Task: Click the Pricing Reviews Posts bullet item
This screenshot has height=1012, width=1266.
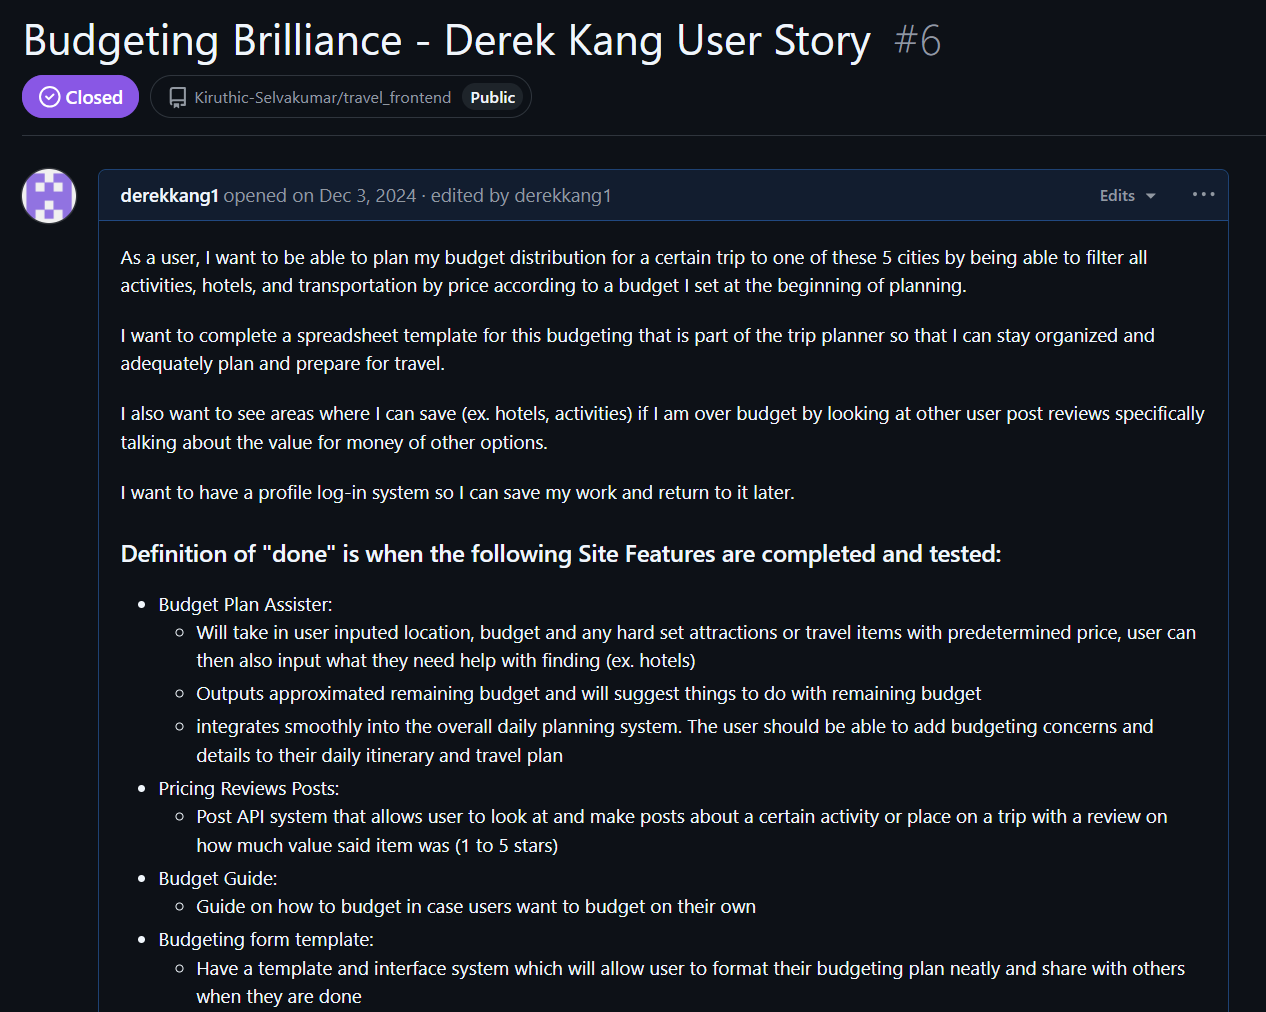Action: point(249,789)
